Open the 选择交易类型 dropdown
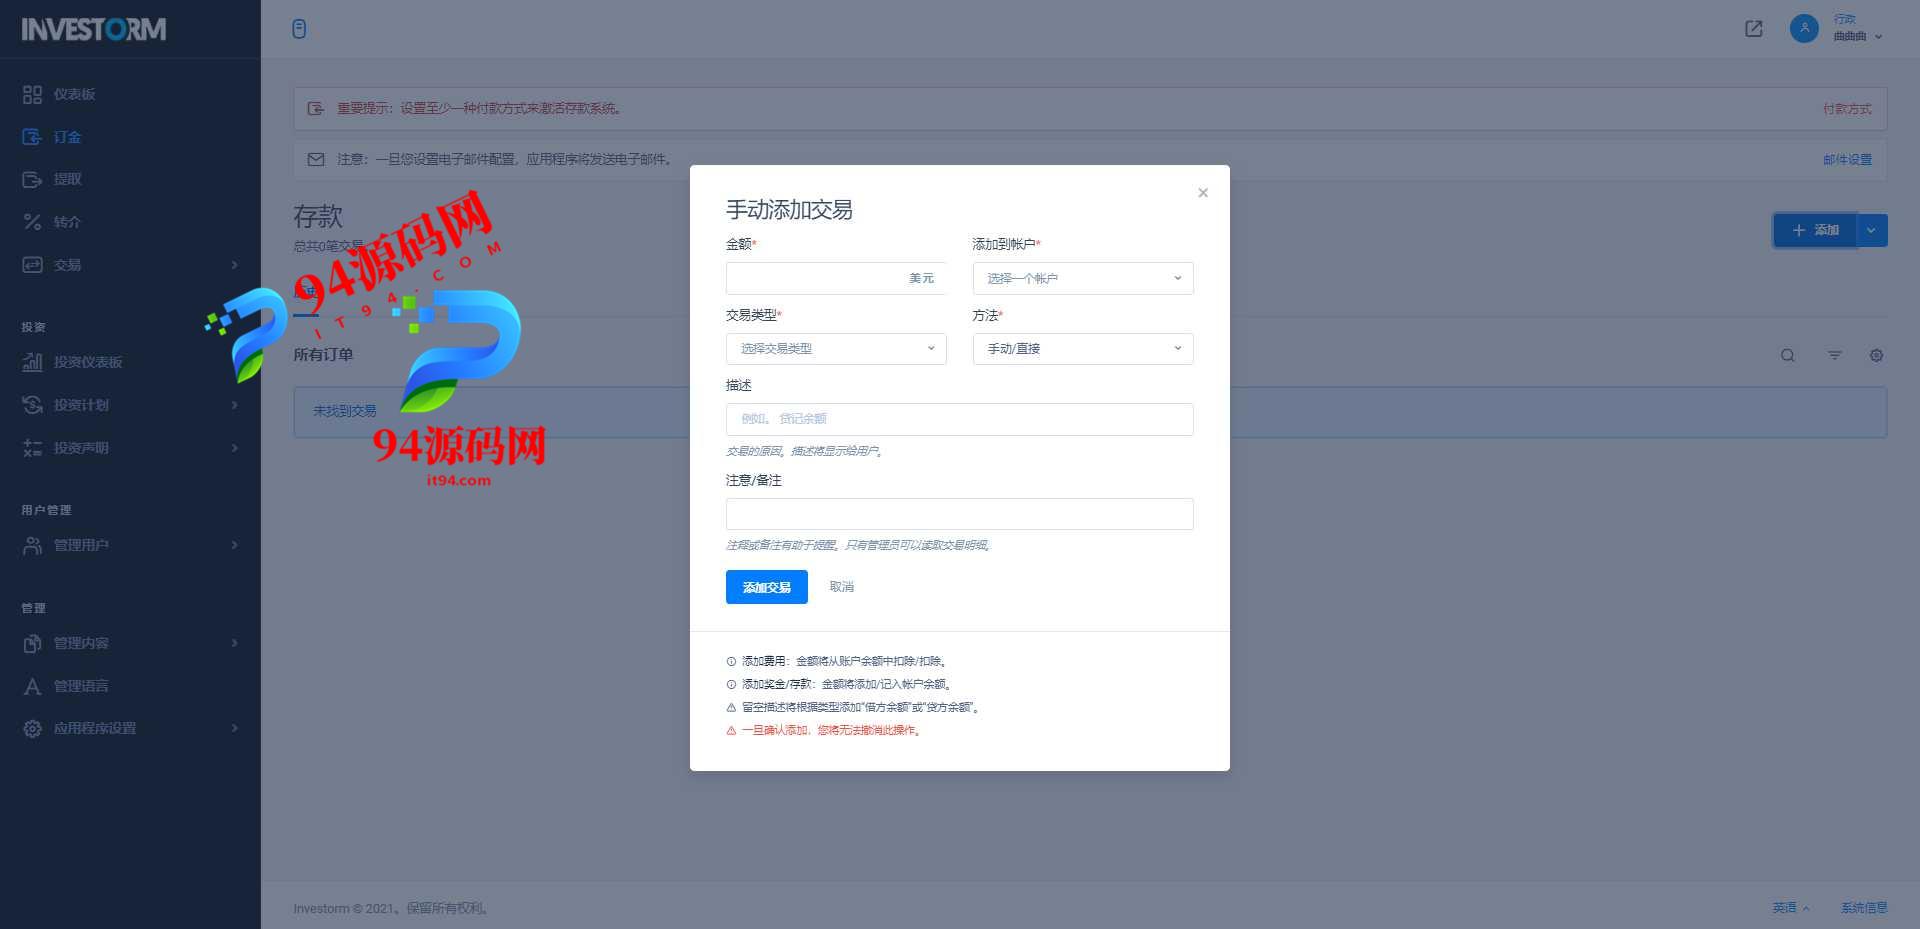 pos(836,349)
